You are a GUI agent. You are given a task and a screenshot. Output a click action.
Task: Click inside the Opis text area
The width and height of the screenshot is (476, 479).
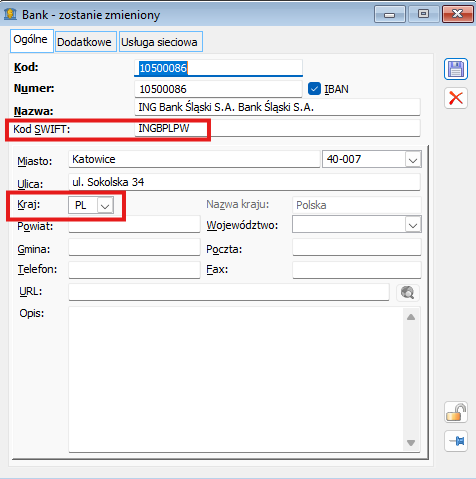click(x=236, y=379)
